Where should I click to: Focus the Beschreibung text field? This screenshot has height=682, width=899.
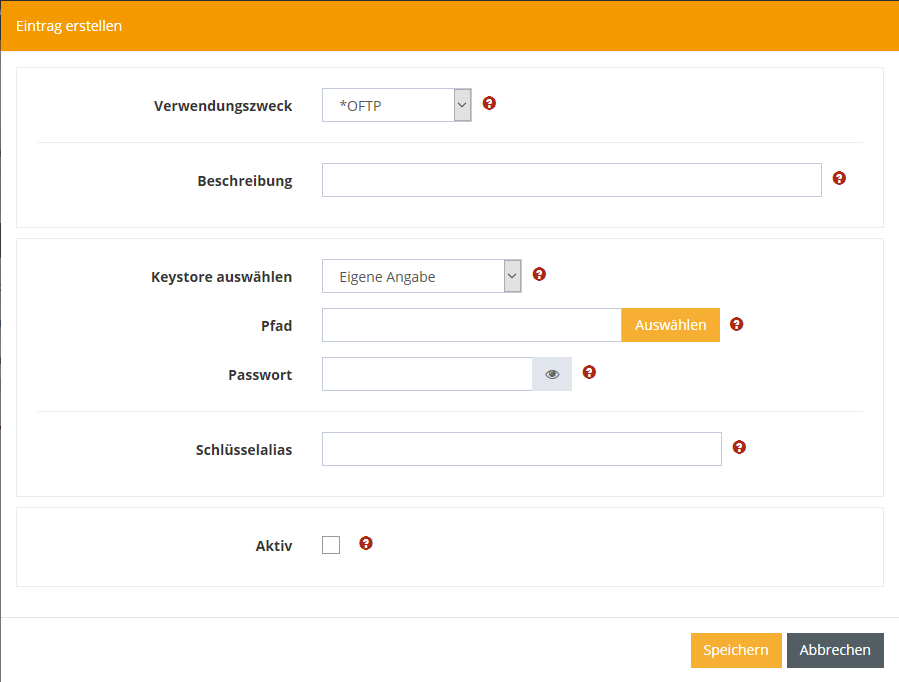[571, 180]
